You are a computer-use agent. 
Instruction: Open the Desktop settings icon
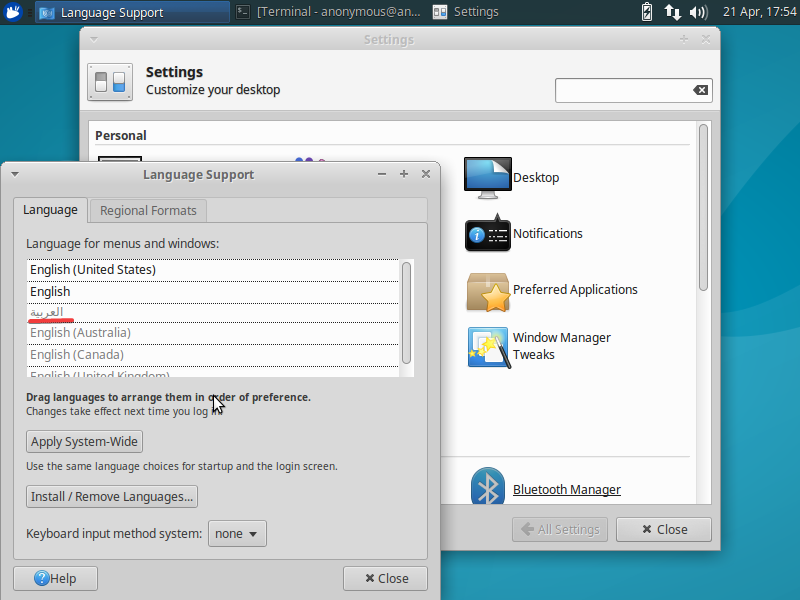tap(487, 178)
